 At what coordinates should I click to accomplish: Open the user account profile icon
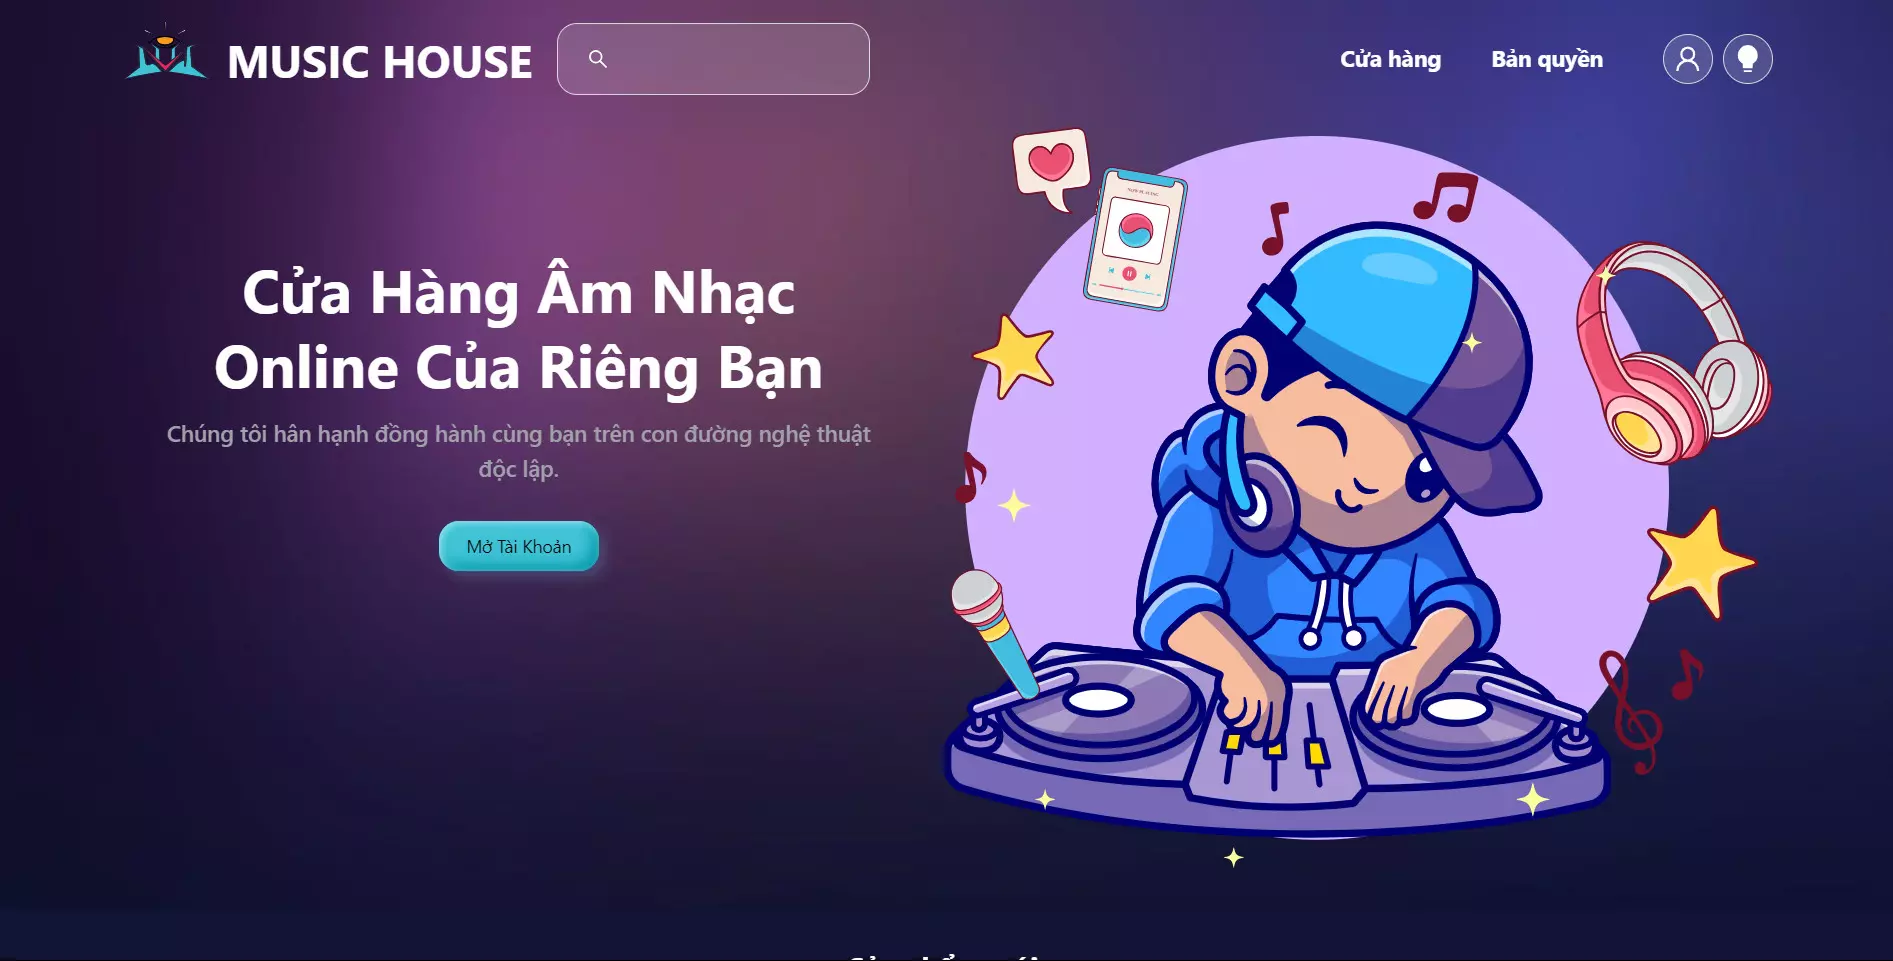1687,59
